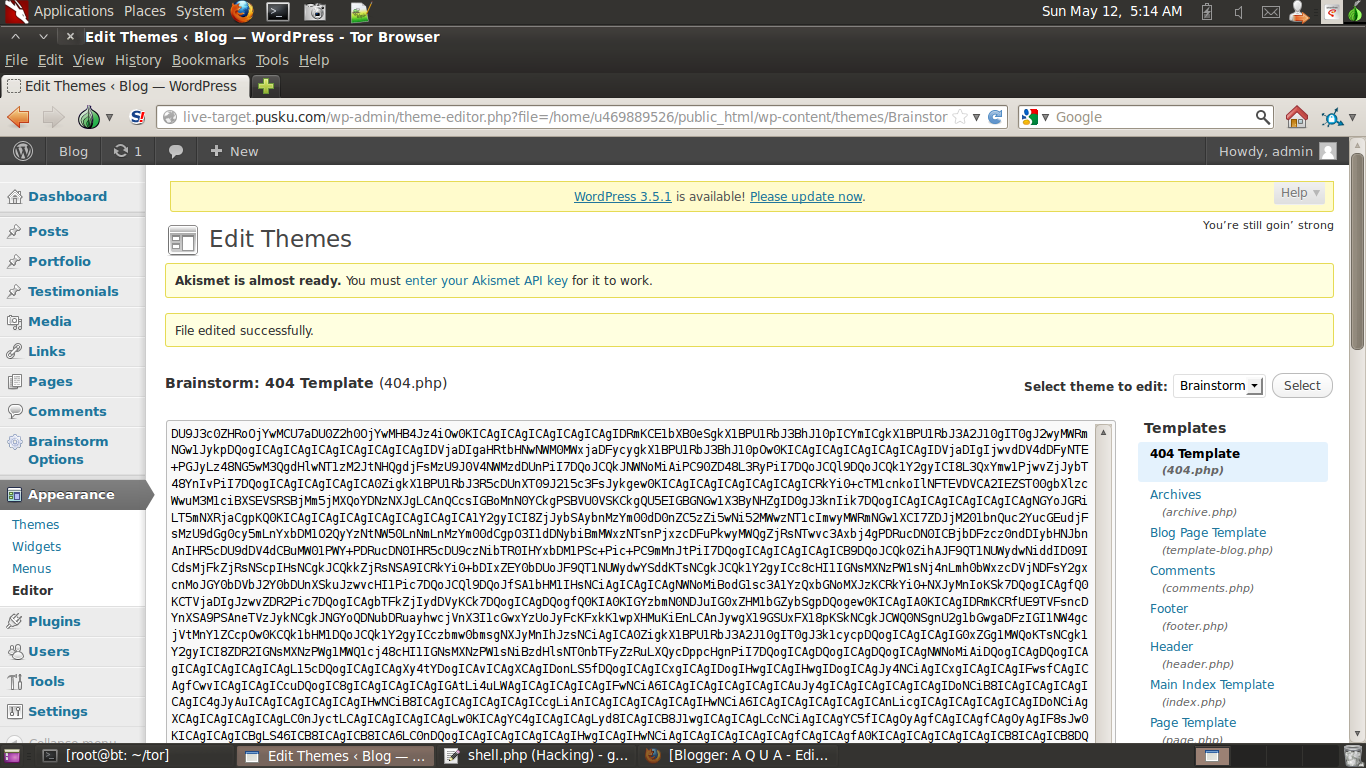
Task: Open the Bookmarks menu
Action: coord(208,60)
